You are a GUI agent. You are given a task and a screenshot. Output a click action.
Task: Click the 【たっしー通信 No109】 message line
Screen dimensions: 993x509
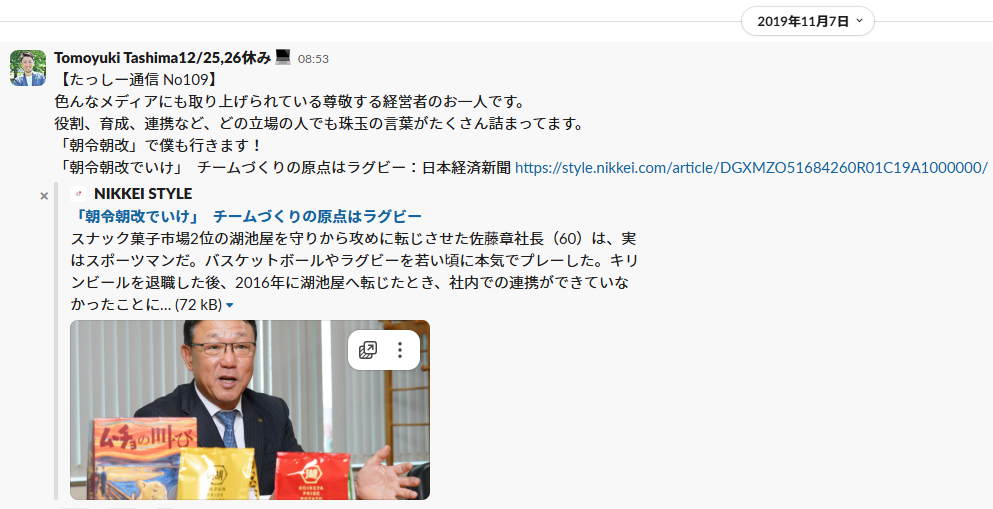pyautogui.click(x=137, y=80)
